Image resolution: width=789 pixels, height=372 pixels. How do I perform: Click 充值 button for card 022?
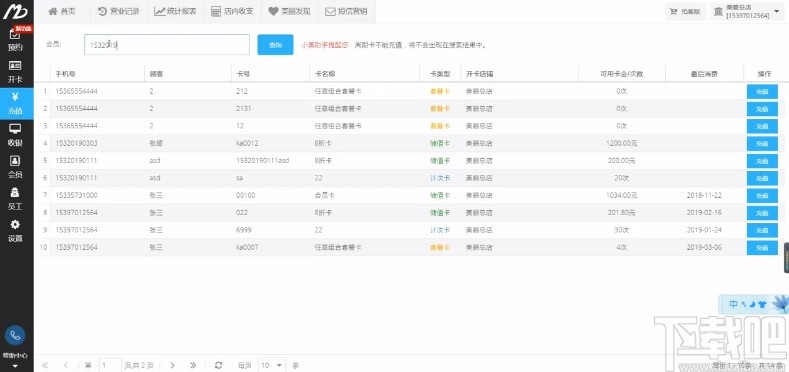click(762, 213)
